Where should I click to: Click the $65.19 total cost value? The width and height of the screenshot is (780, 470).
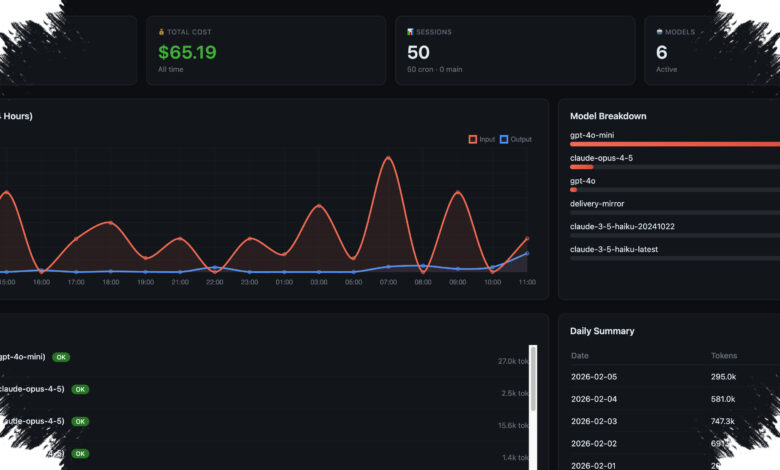187,52
